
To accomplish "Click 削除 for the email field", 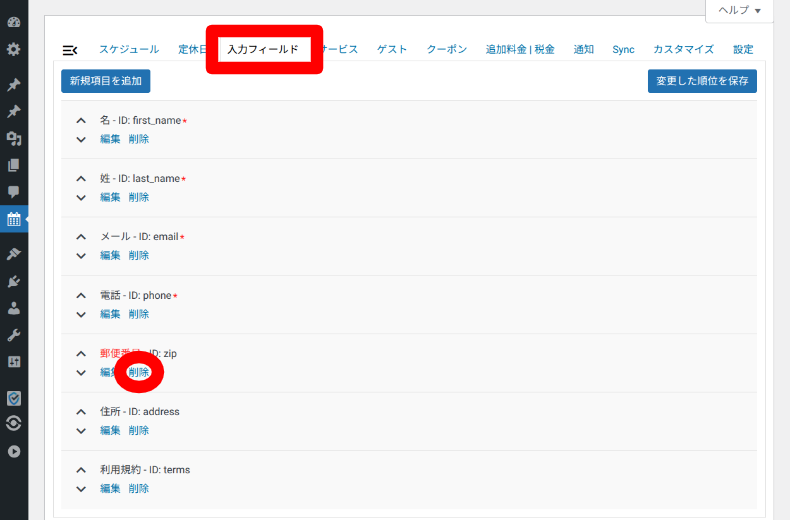I will (139, 255).
